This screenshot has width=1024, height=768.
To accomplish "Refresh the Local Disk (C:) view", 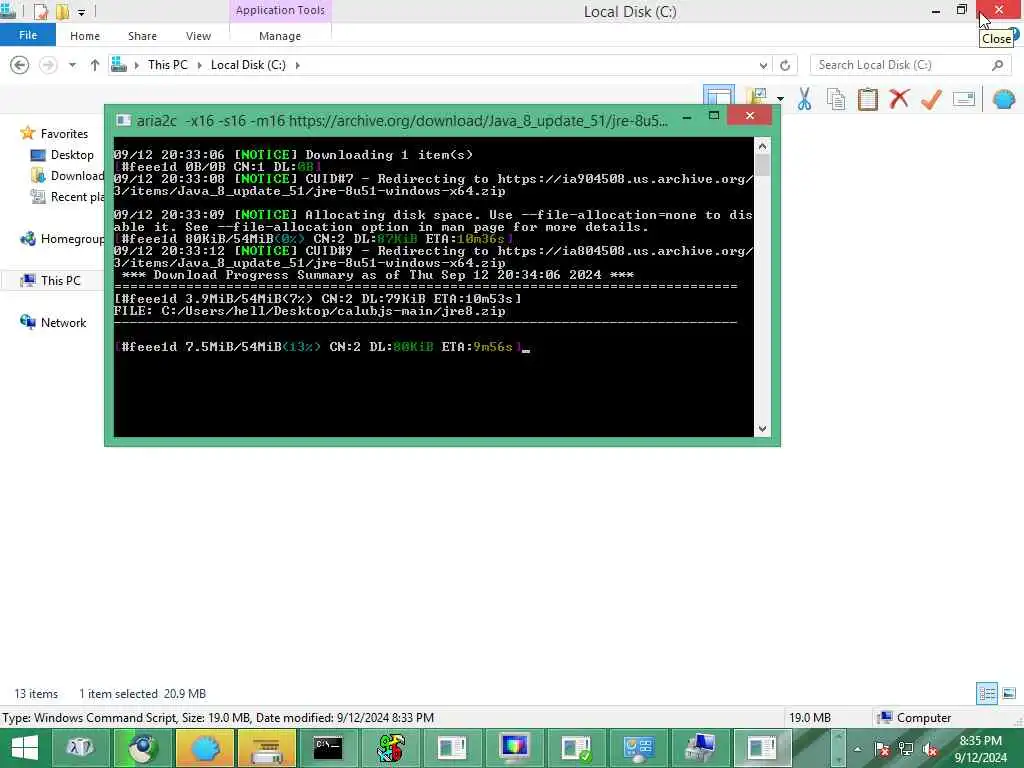I will coord(785,65).
